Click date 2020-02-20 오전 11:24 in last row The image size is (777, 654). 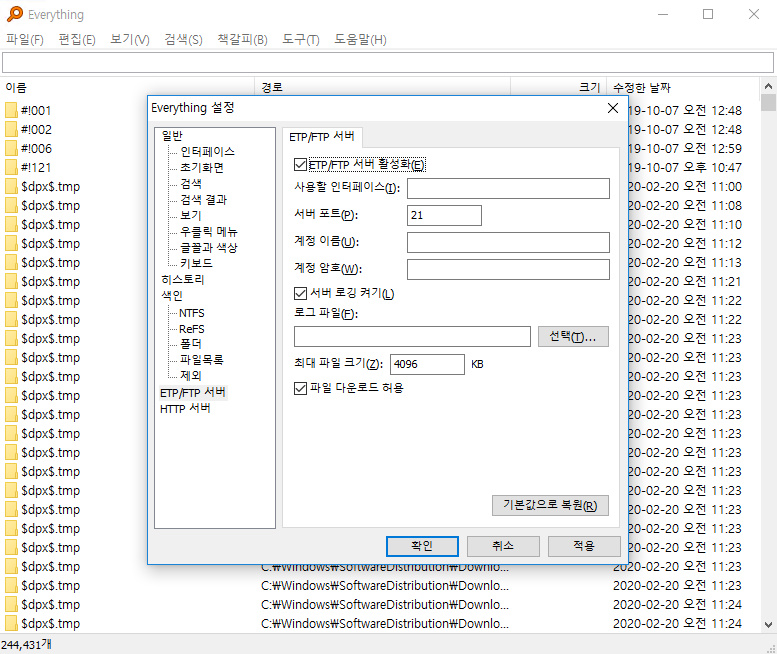(677, 623)
